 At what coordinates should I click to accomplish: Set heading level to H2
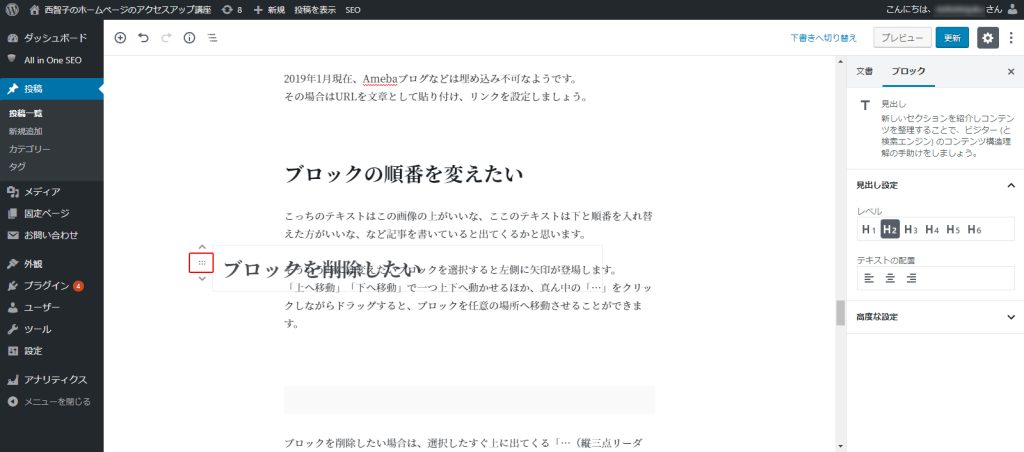[x=889, y=229]
